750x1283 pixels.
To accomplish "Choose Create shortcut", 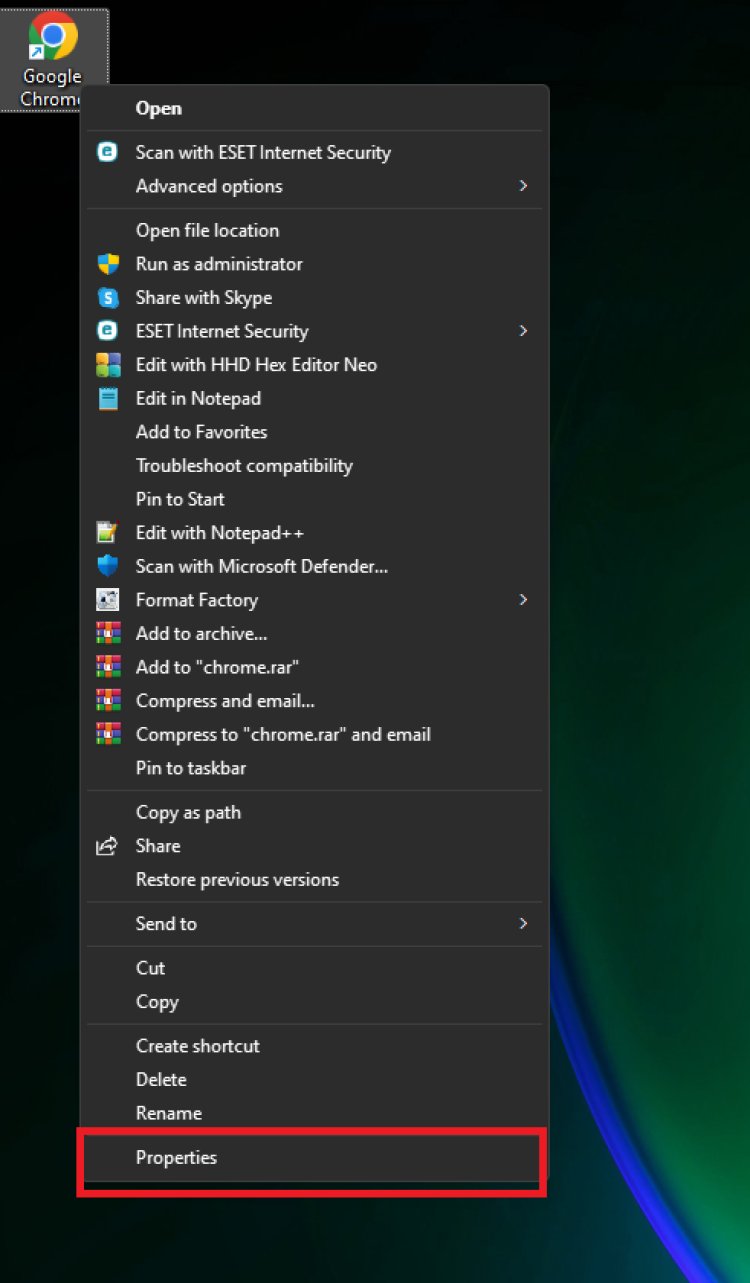I will [198, 1046].
